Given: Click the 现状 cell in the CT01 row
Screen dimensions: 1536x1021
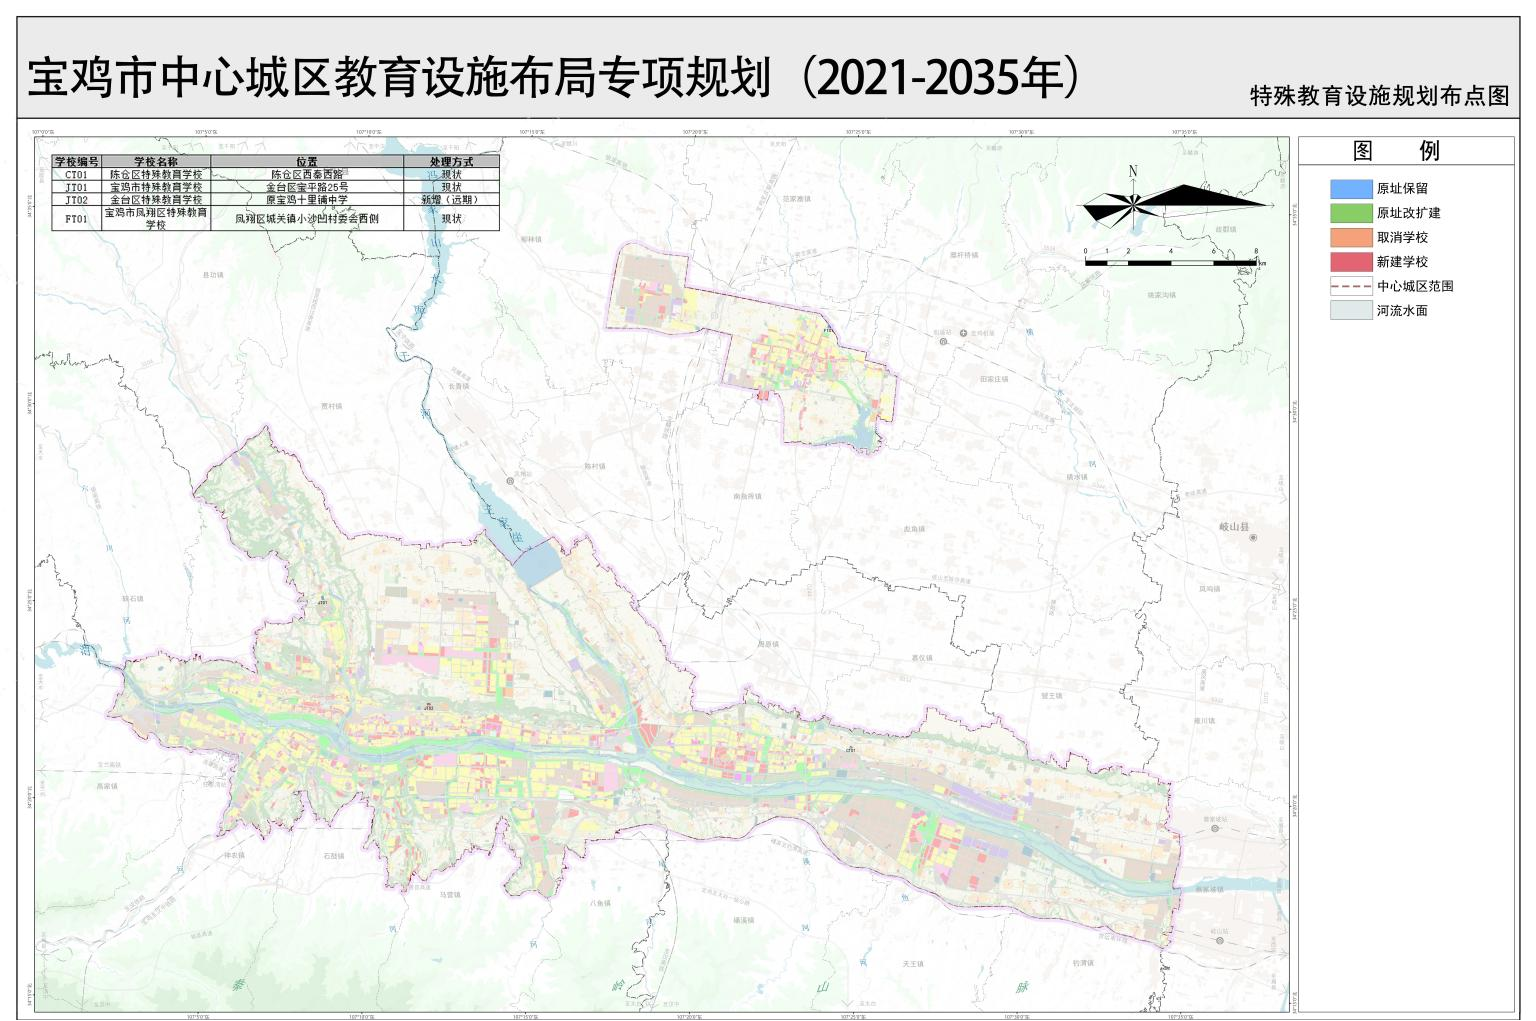Looking at the screenshot, I should click(x=451, y=174).
